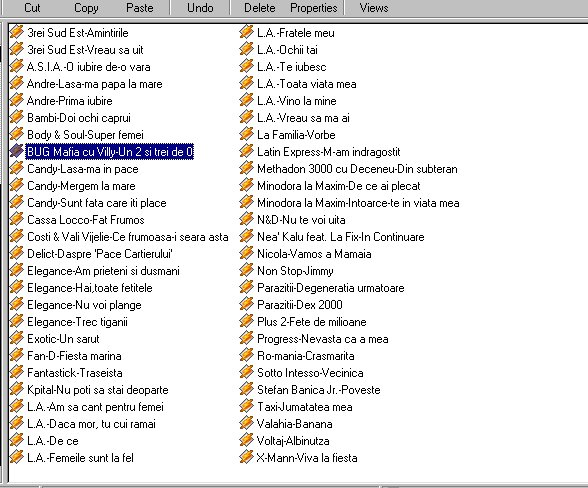Open Properties from the toolbar

coord(314,8)
